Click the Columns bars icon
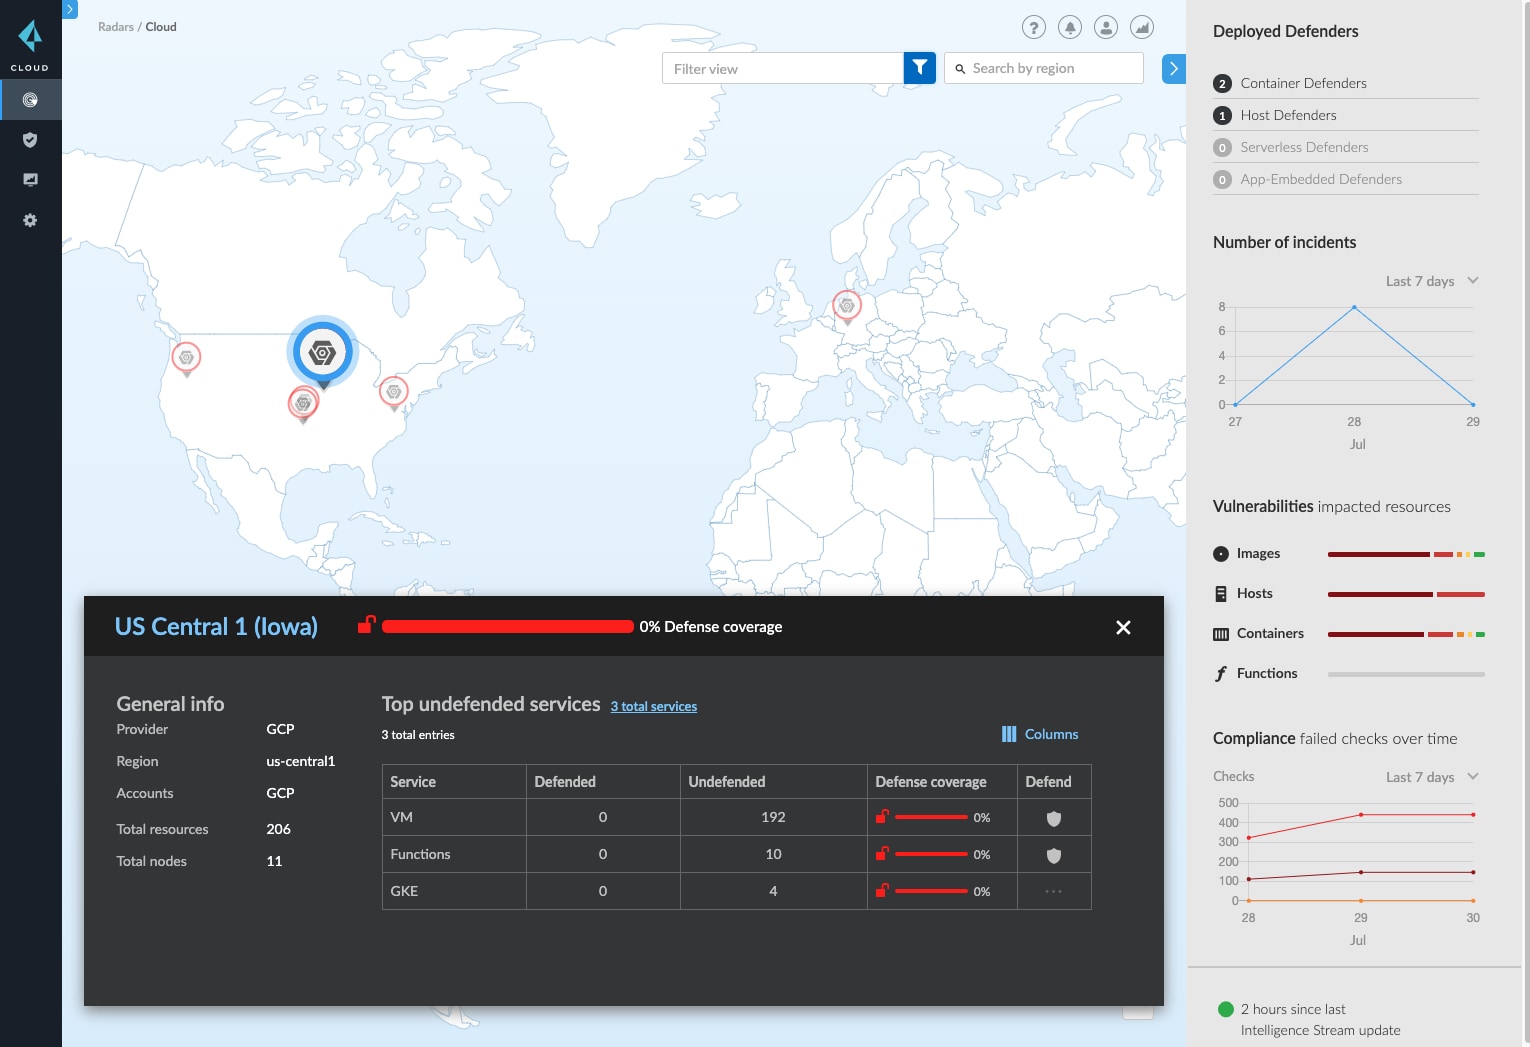The image size is (1530, 1047). (1009, 734)
